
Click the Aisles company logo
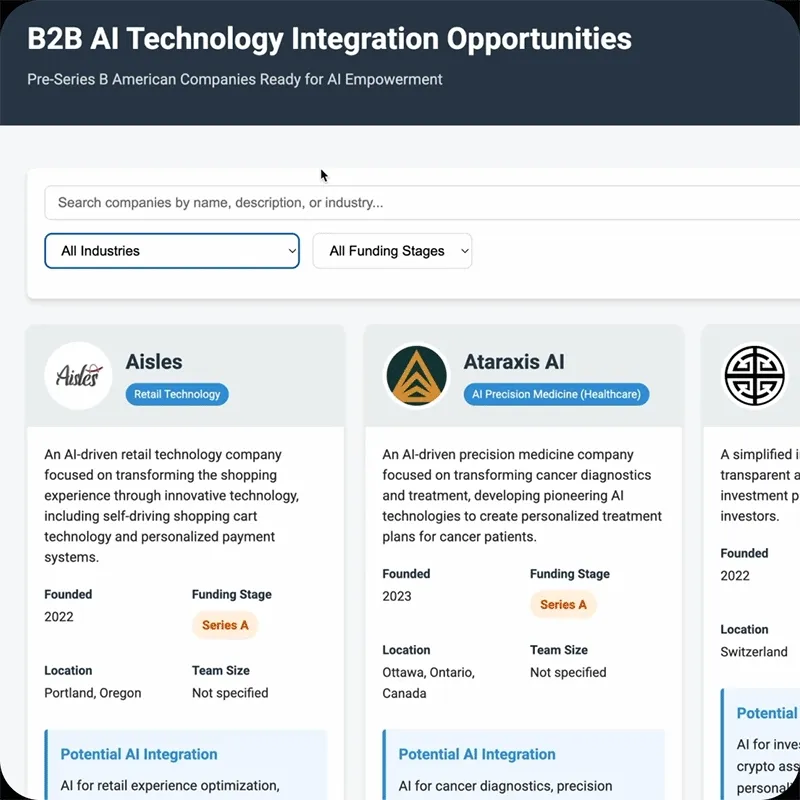tap(78, 376)
